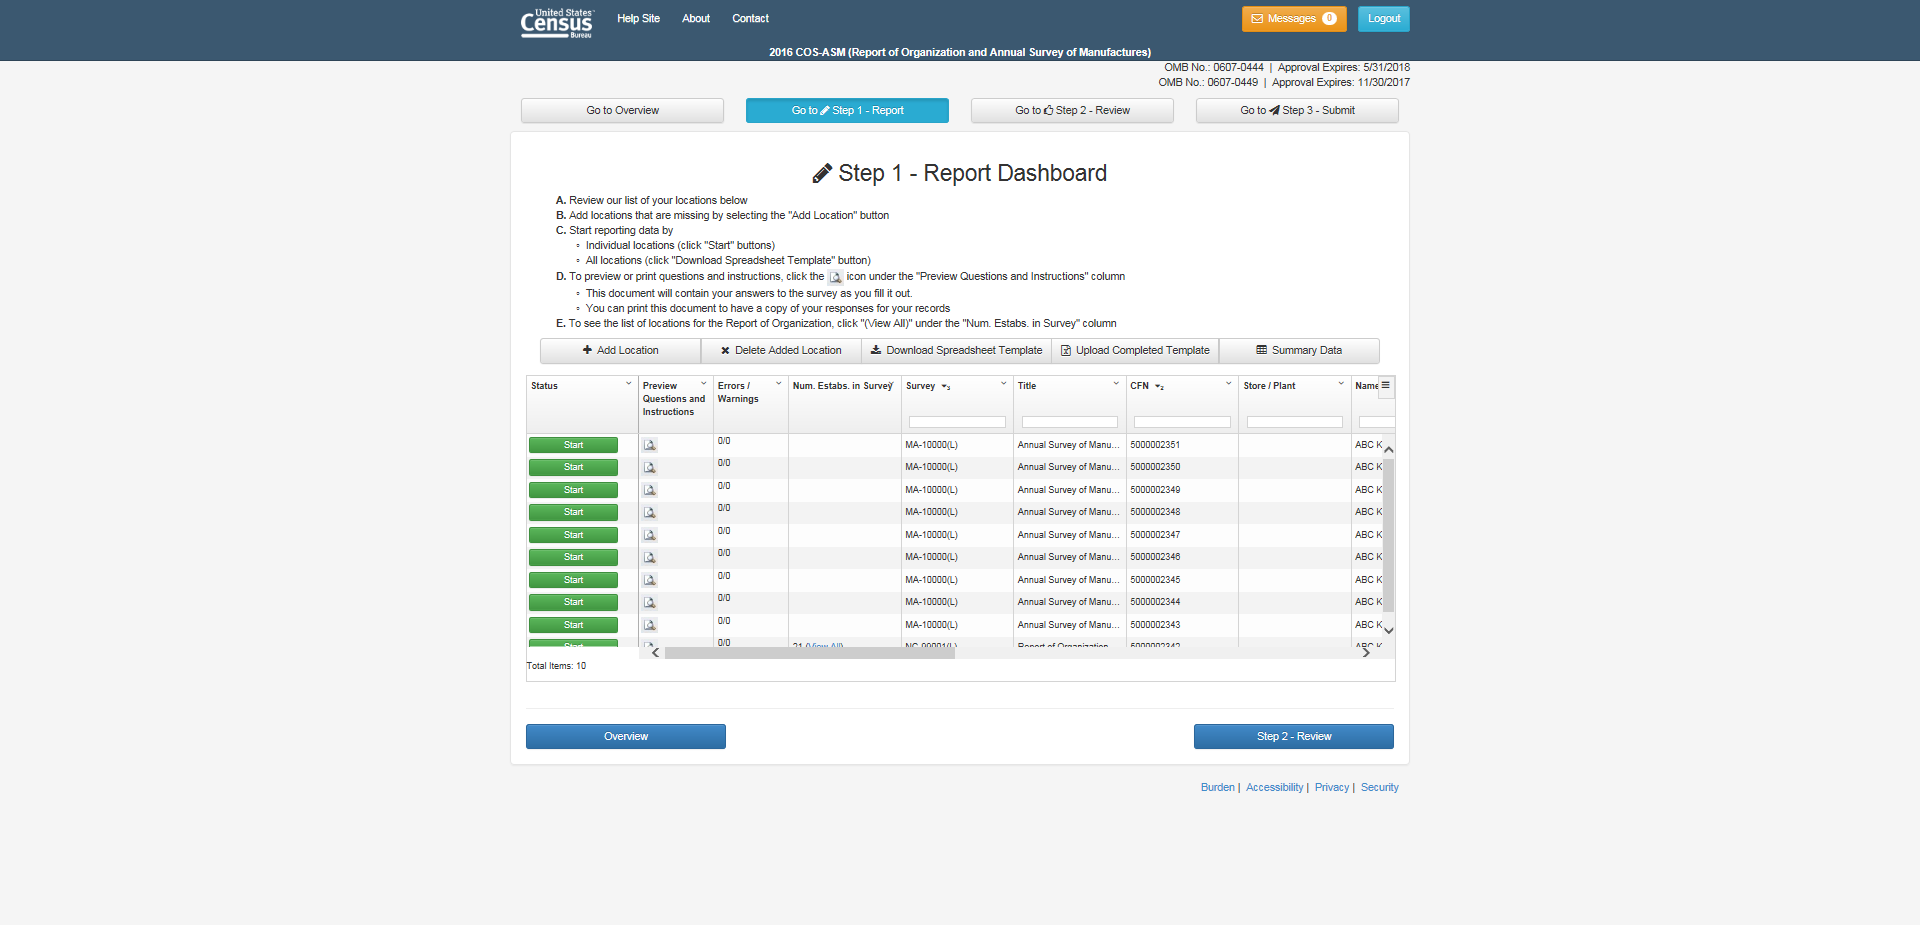
Task: Click the Add Location button
Action: (620, 351)
